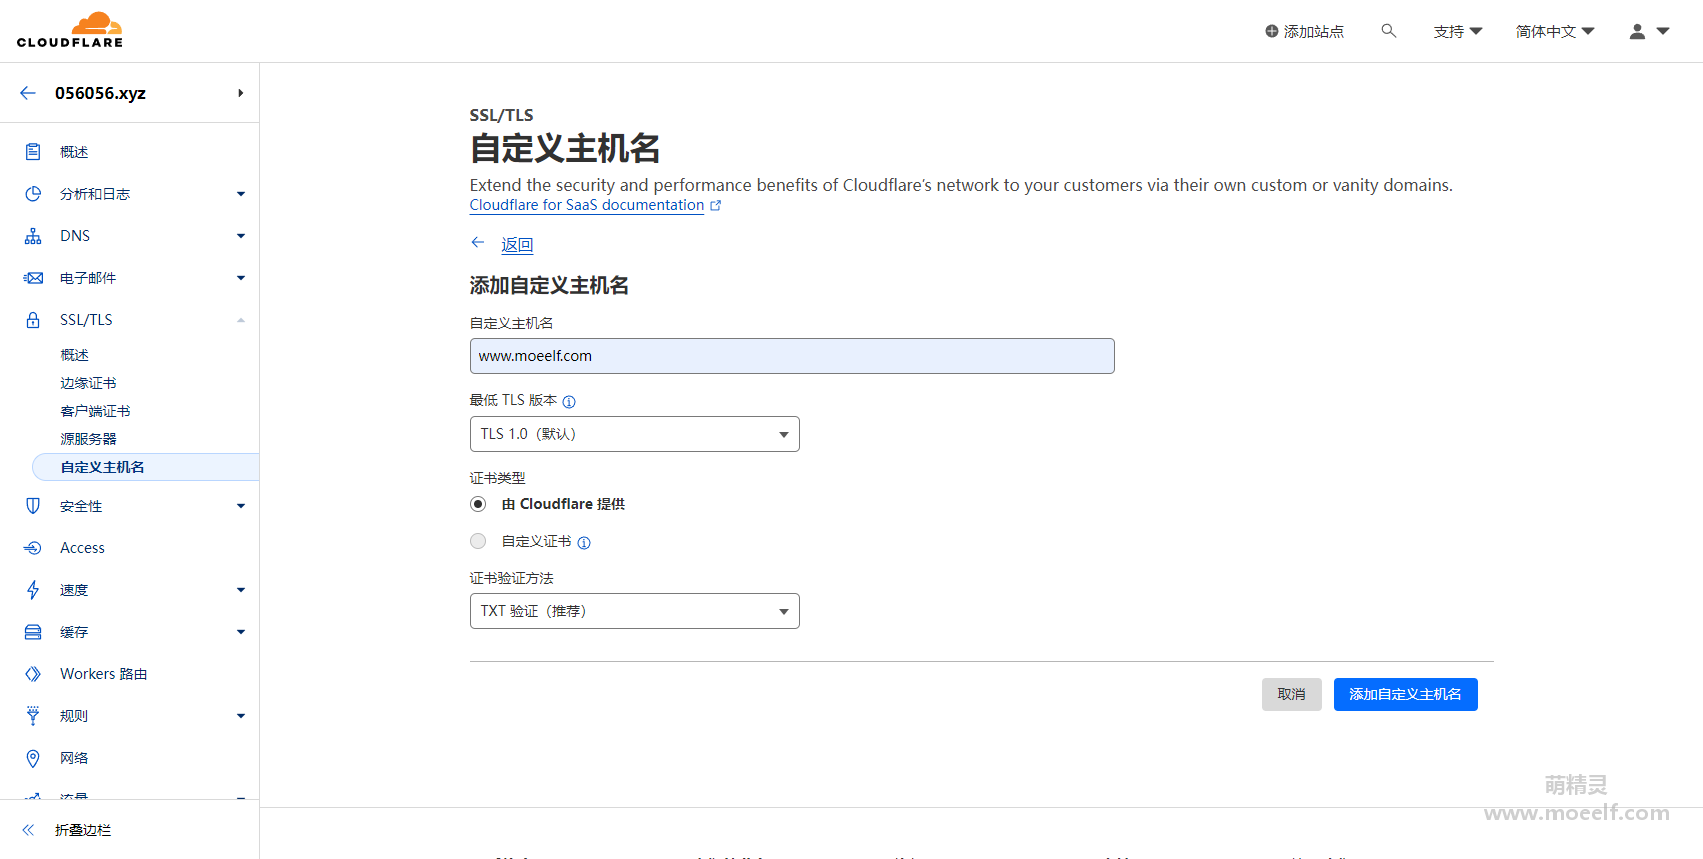Open 源服务器 submenu item

pos(88,439)
